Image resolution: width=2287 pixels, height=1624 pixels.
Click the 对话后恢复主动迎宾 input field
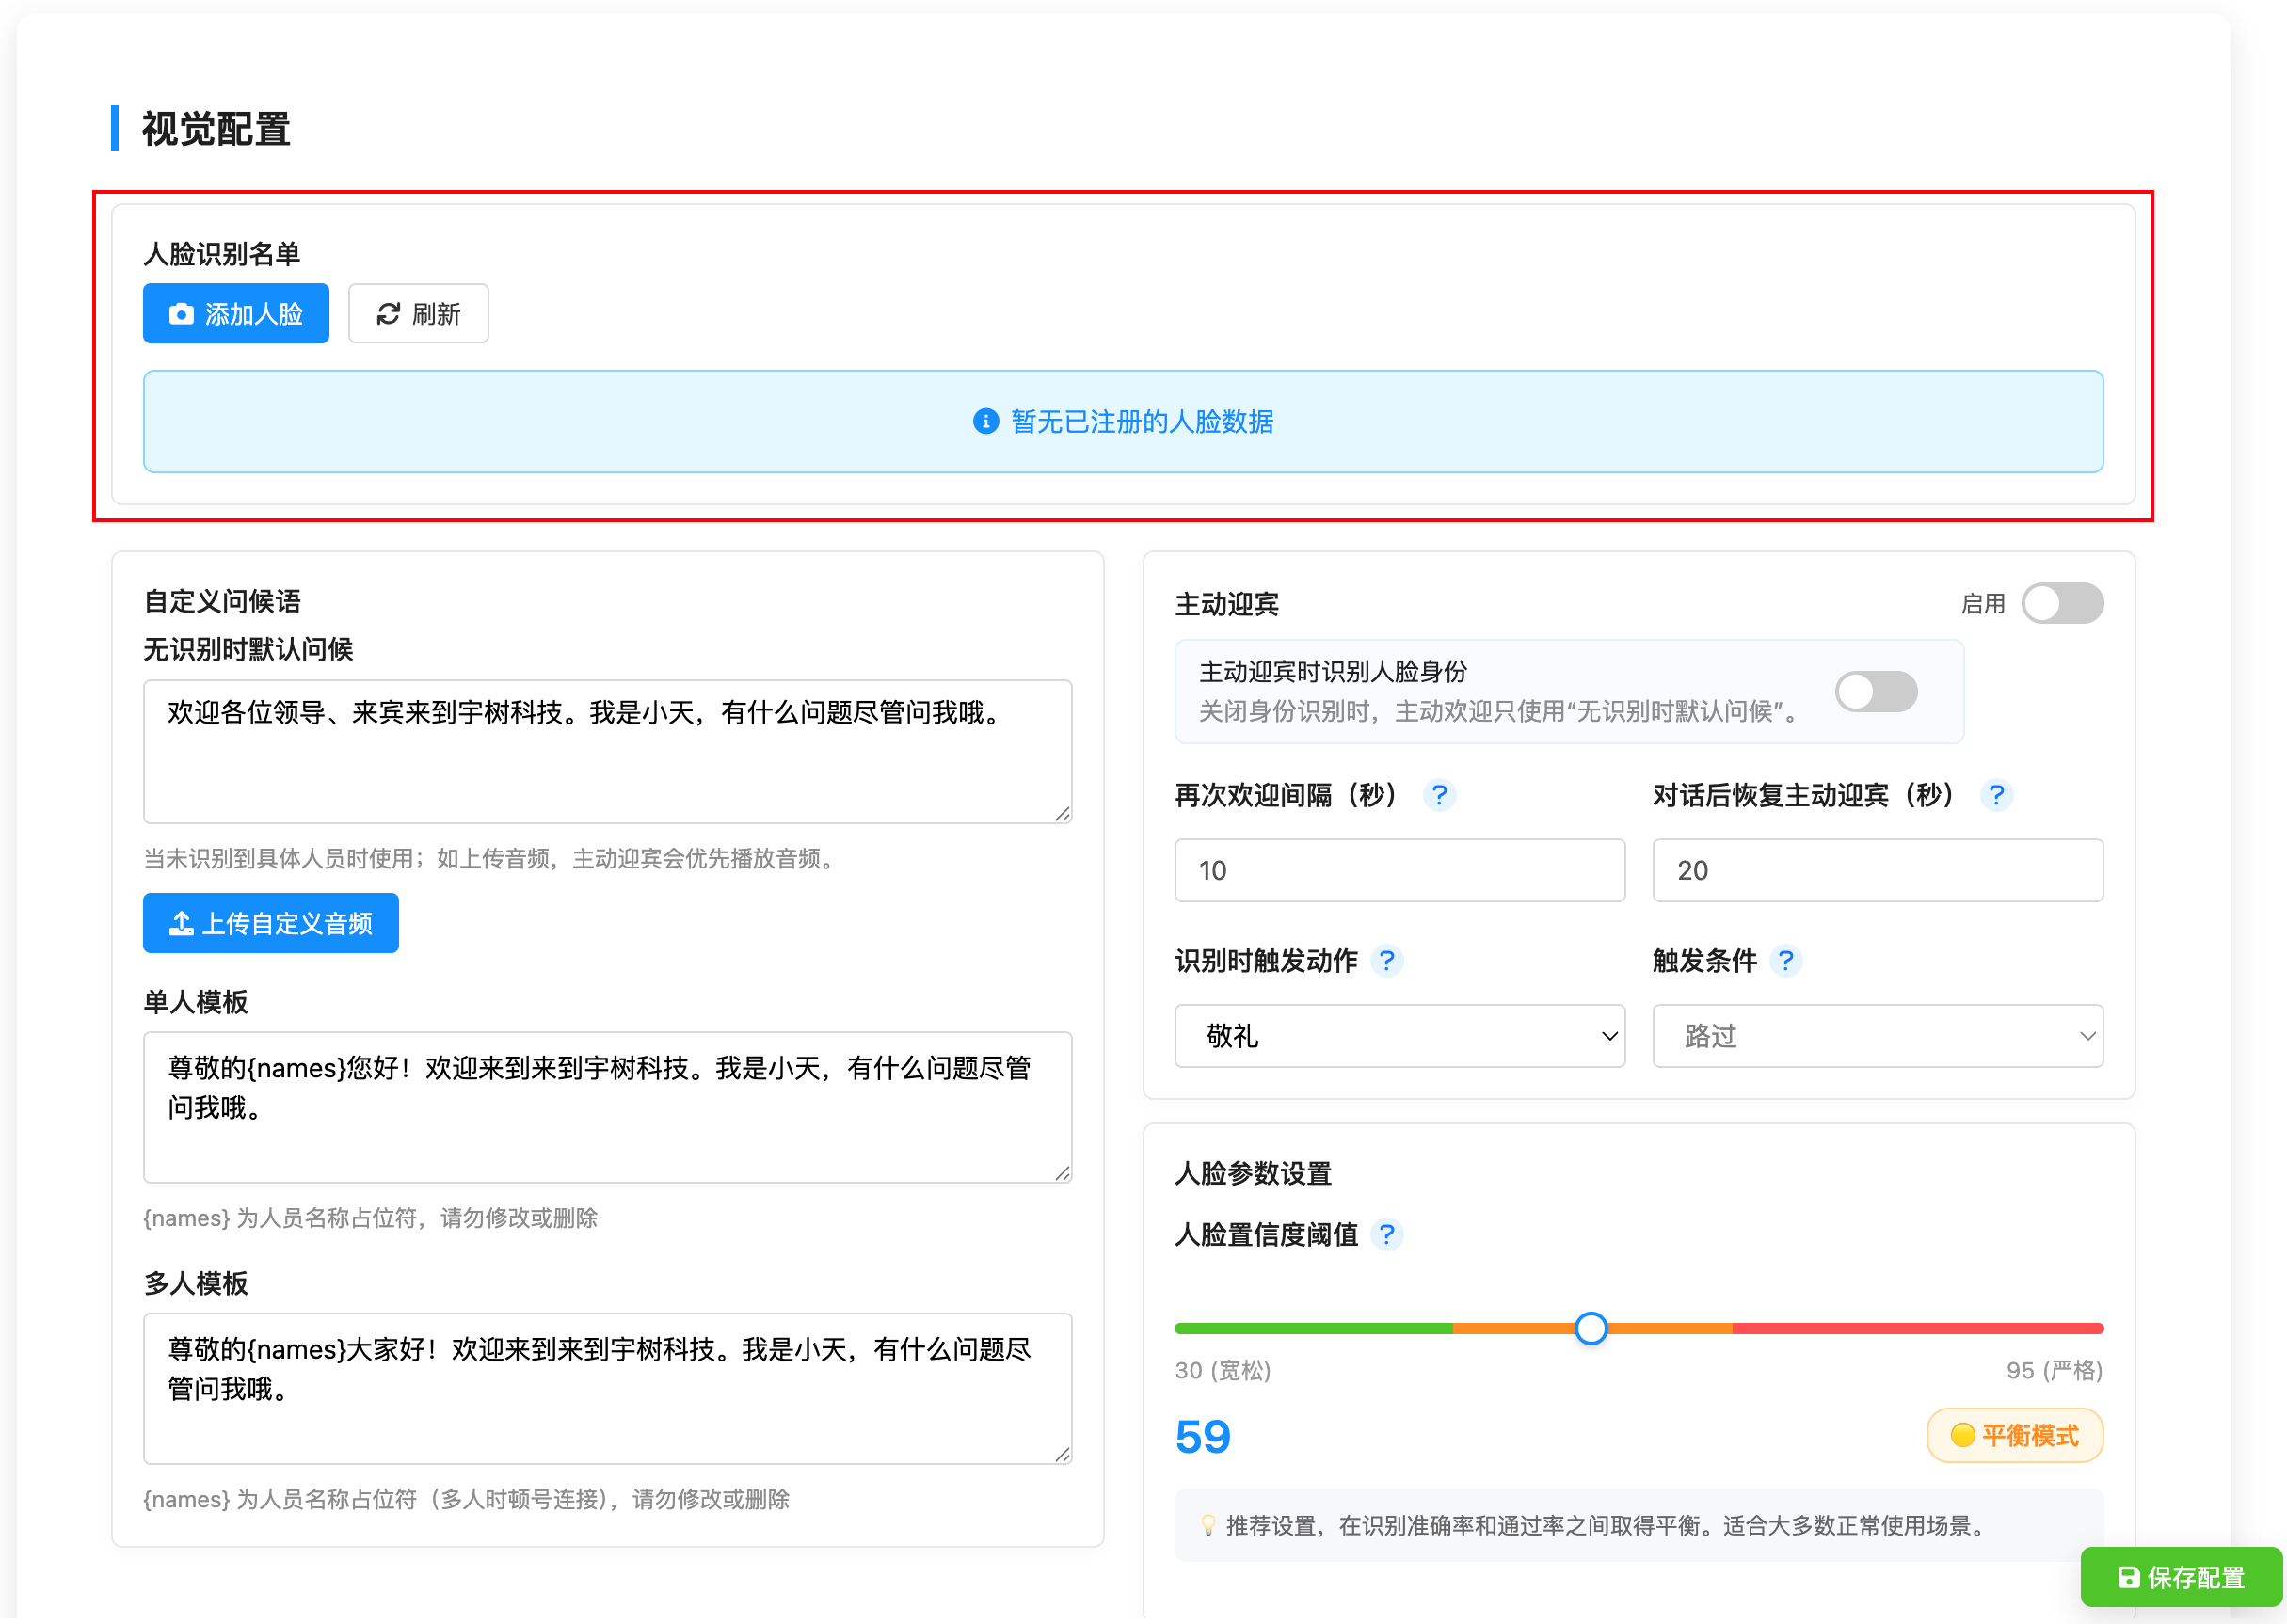(1878, 870)
